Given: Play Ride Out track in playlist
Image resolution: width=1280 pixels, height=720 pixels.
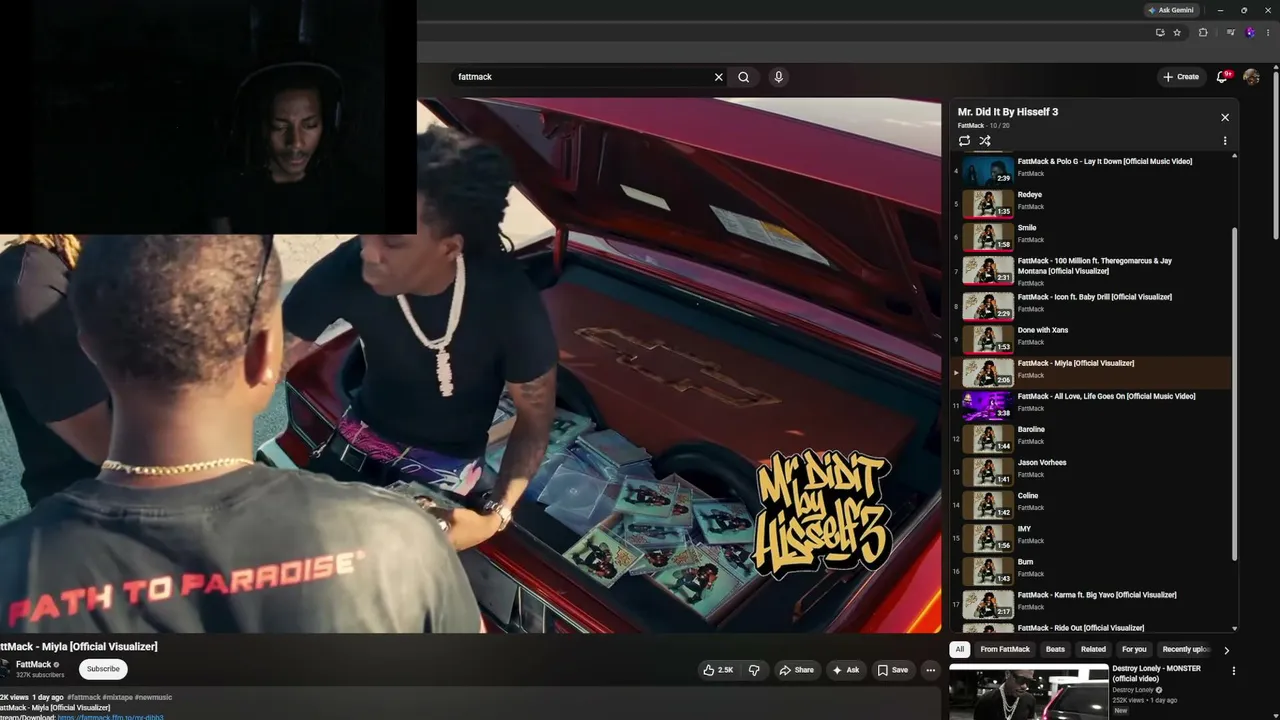Looking at the screenshot, I should click(1091, 627).
